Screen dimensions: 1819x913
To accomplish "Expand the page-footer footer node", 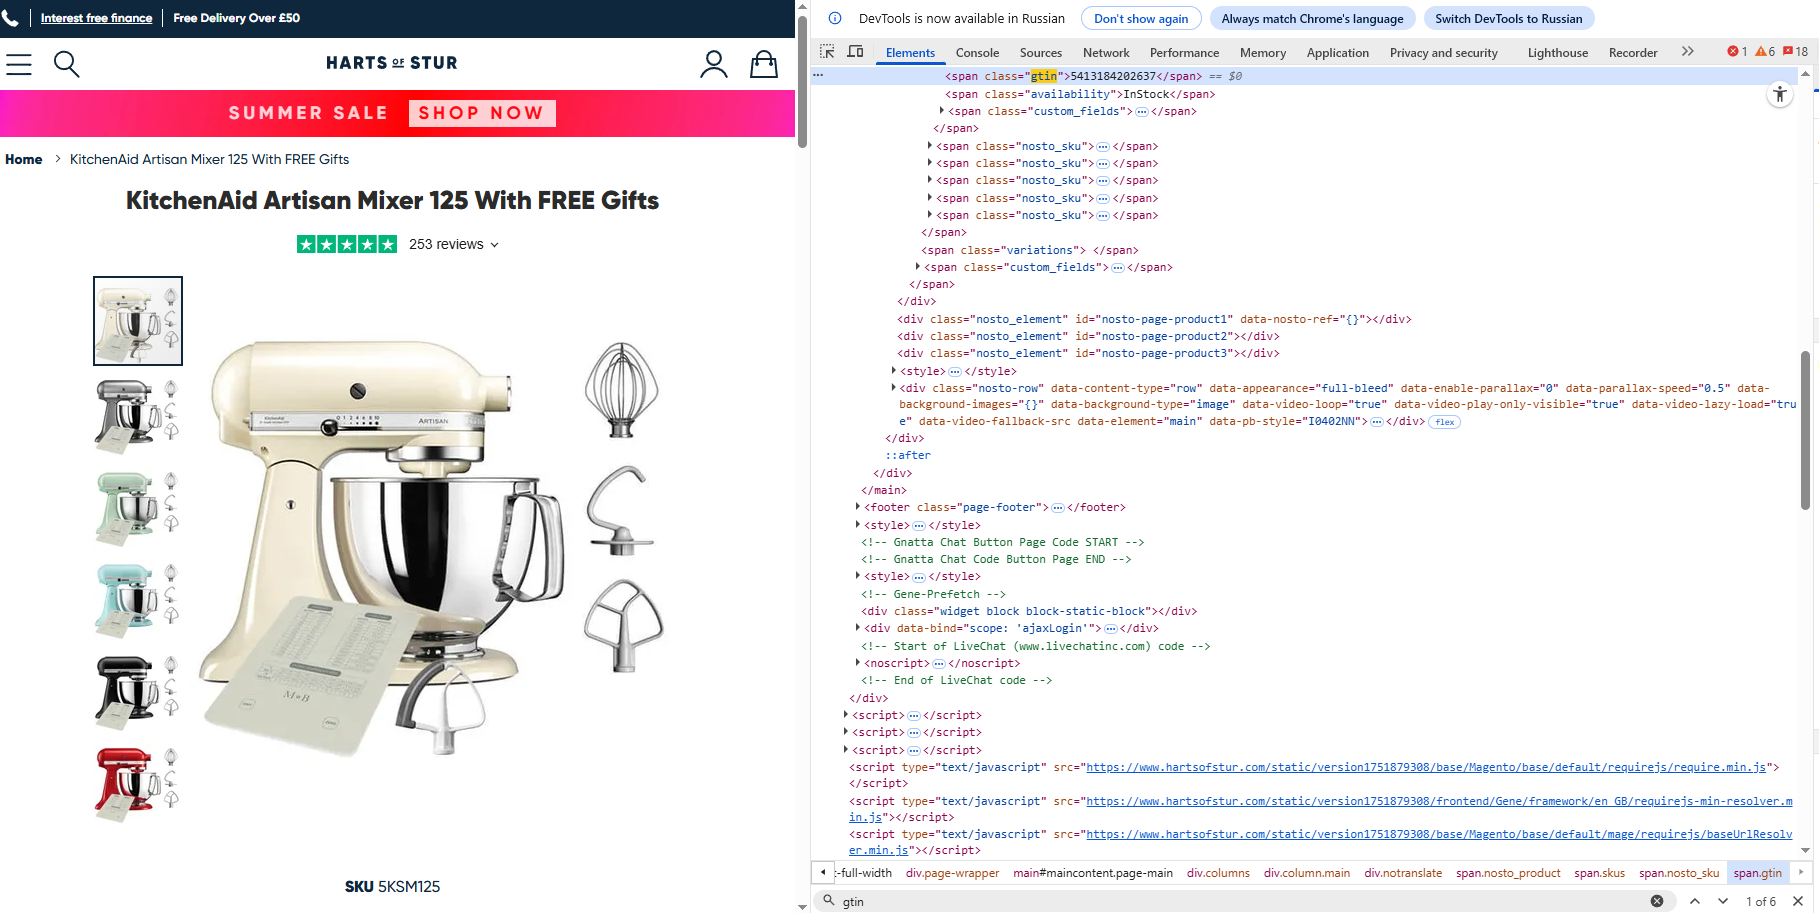I will (x=858, y=507).
